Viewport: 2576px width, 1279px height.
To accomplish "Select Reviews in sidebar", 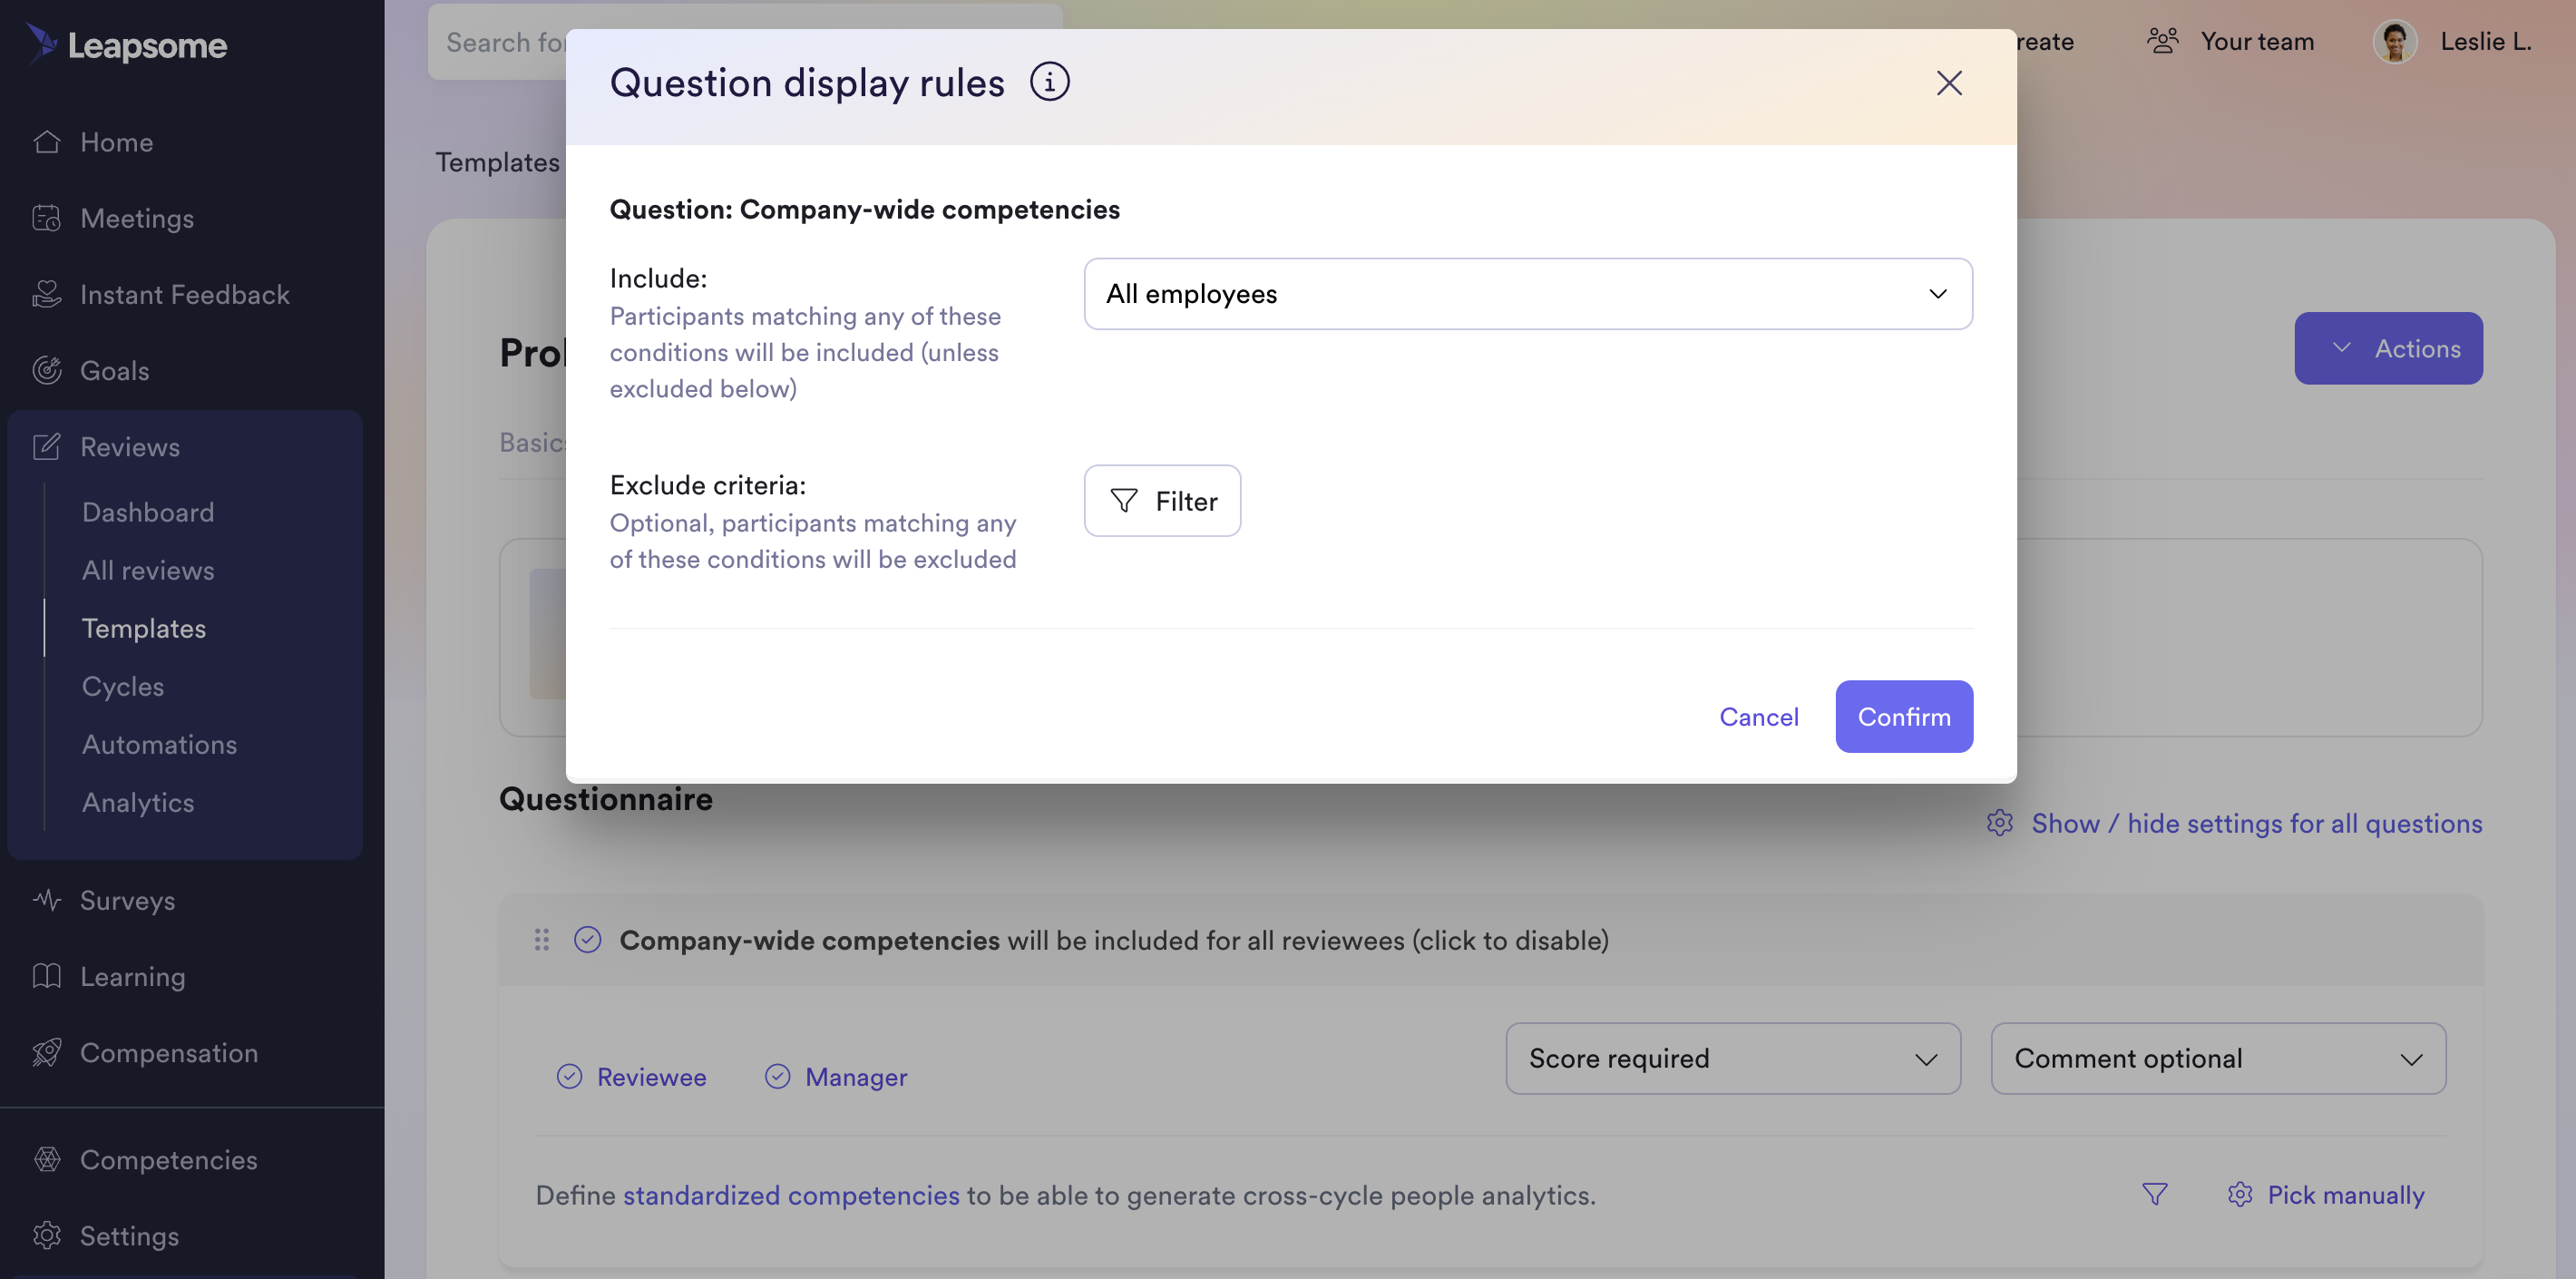I will click(x=130, y=446).
